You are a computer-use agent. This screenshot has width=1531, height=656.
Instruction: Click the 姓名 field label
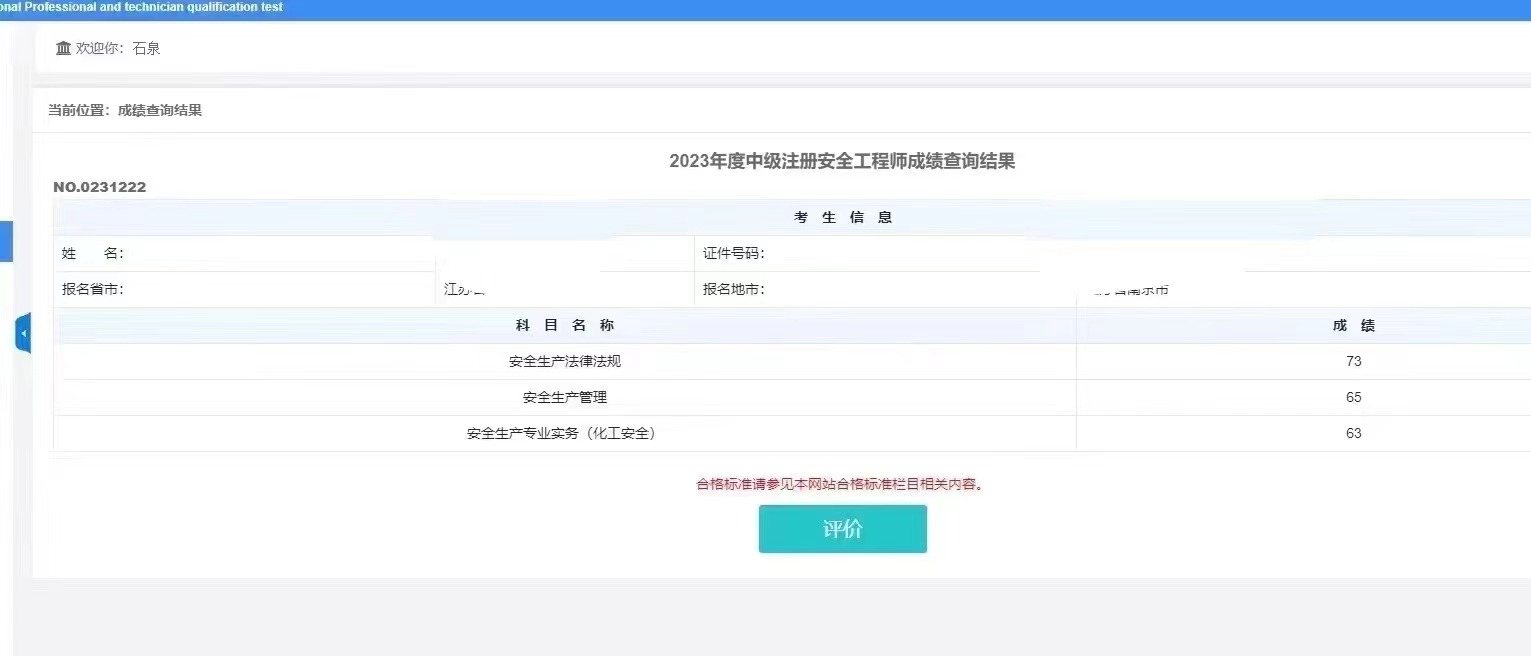click(92, 253)
